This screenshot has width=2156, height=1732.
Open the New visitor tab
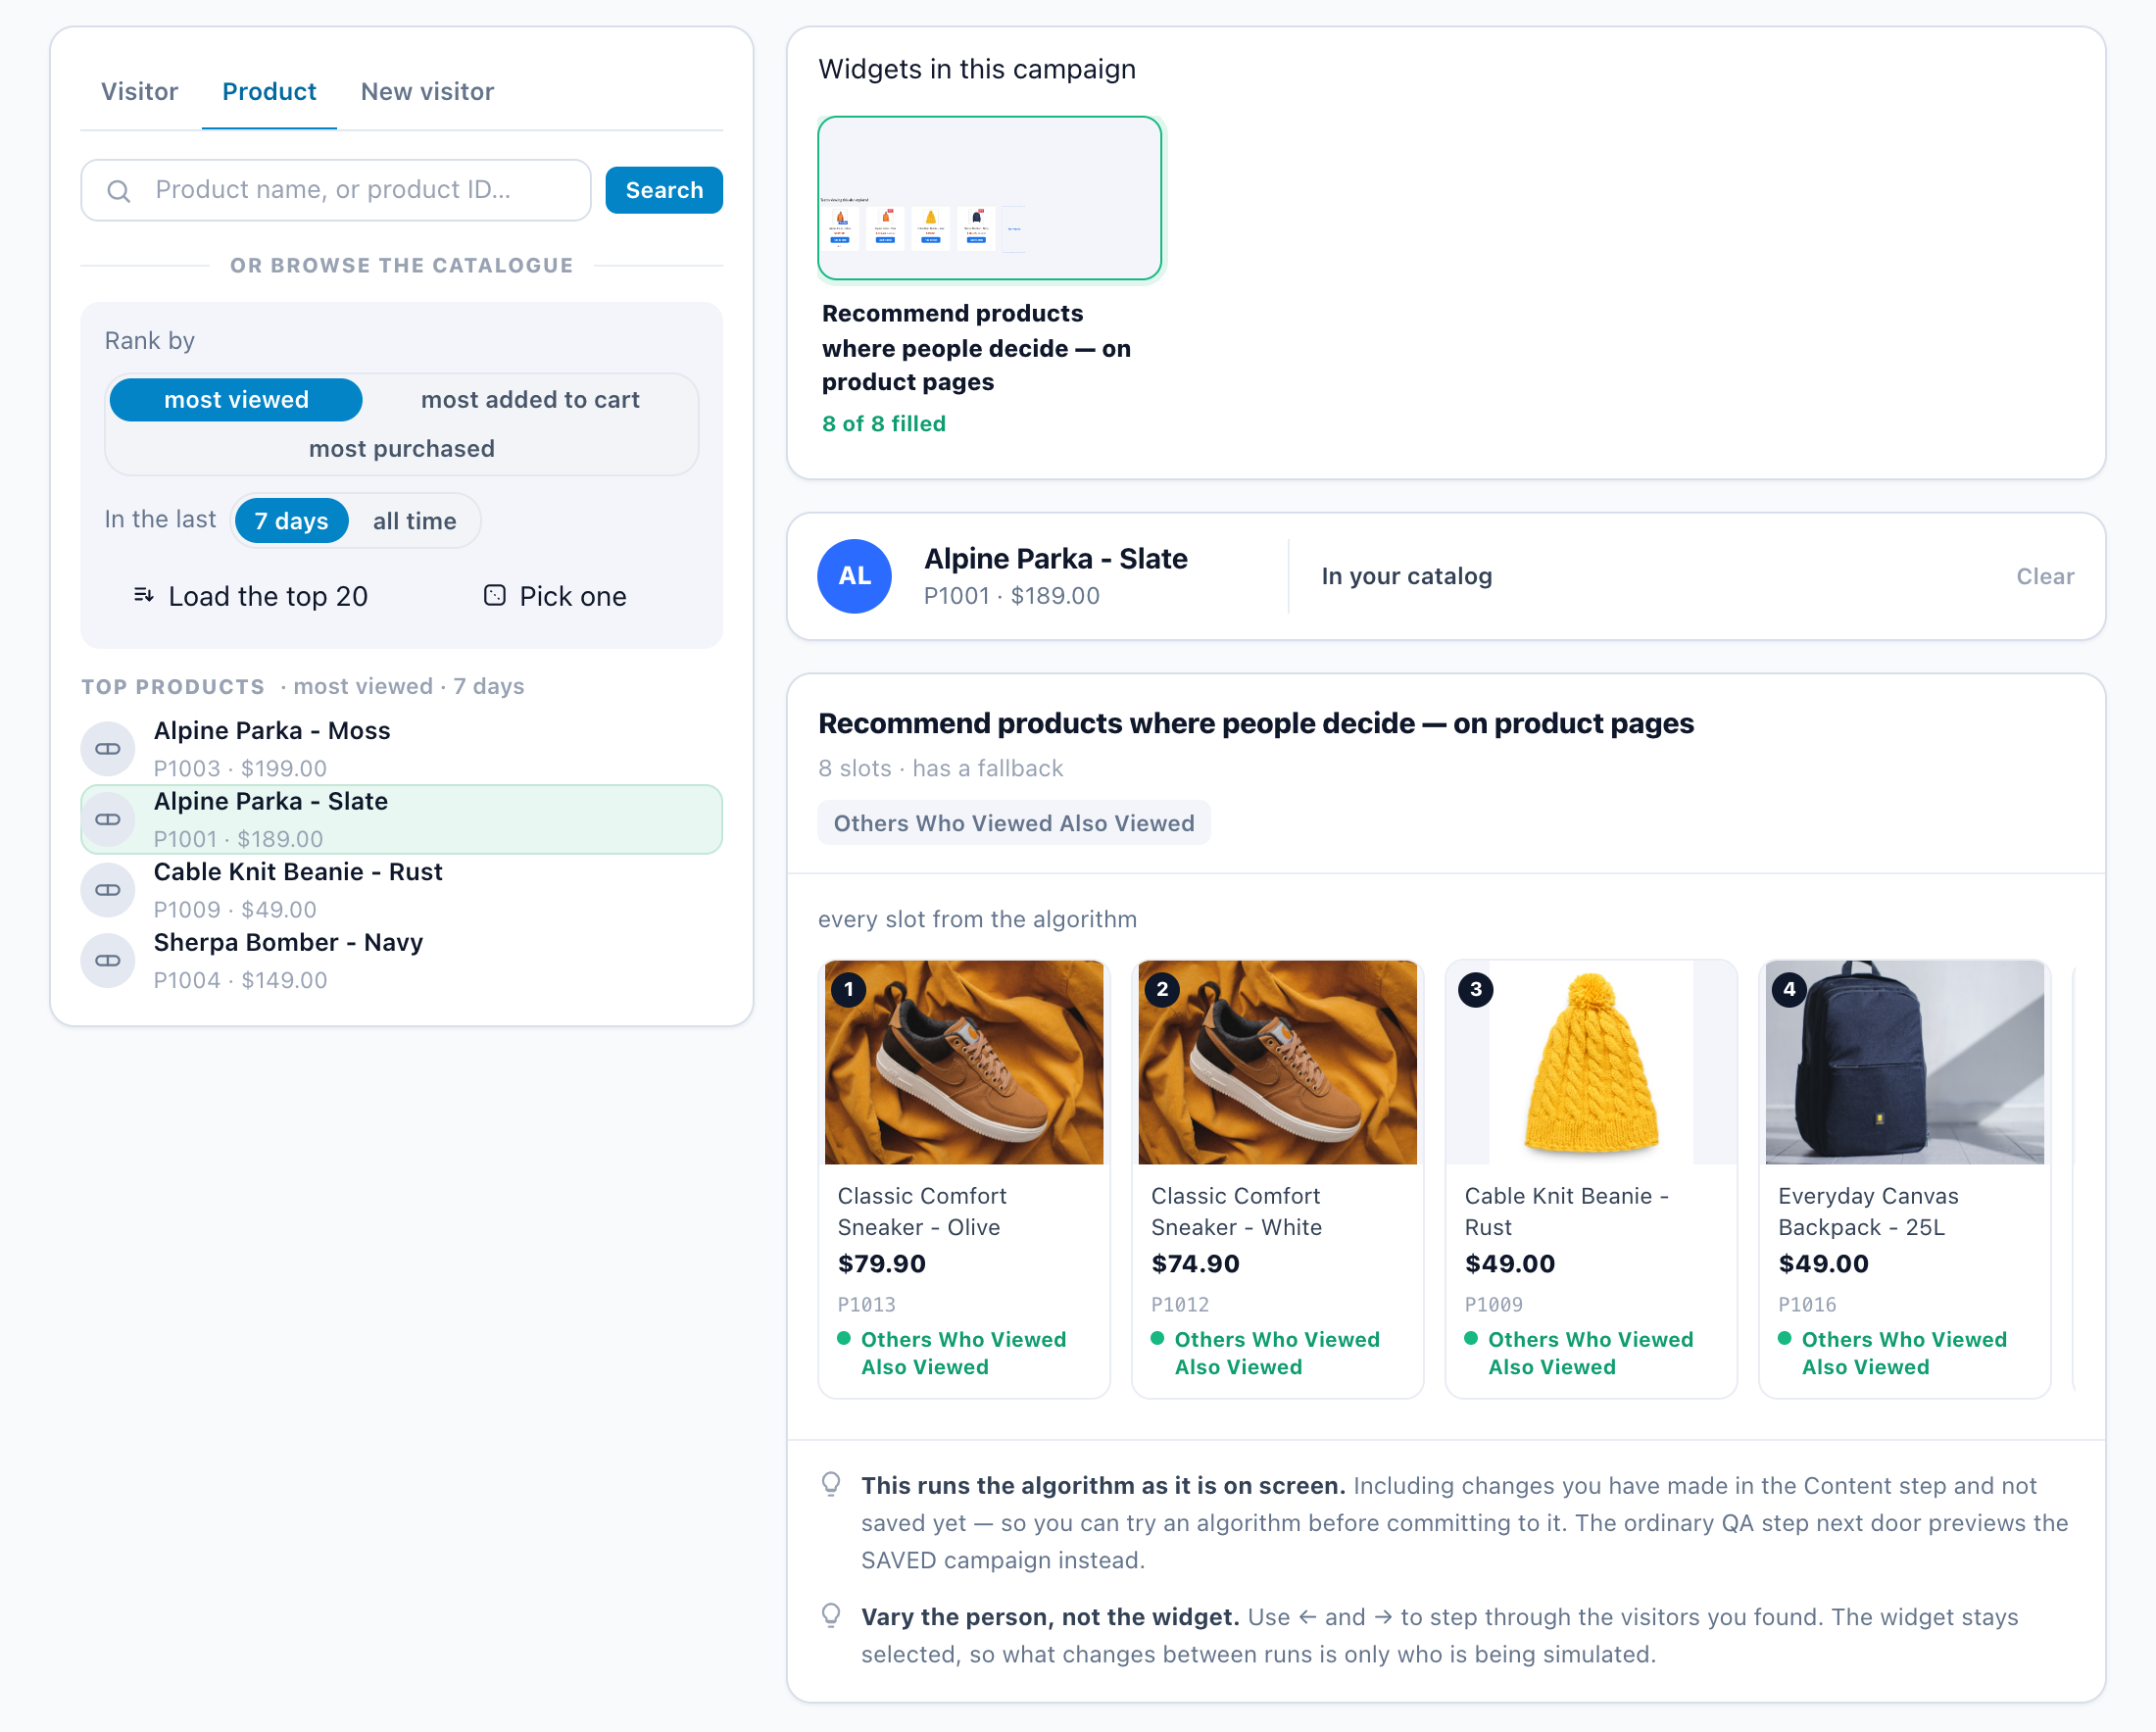[427, 91]
